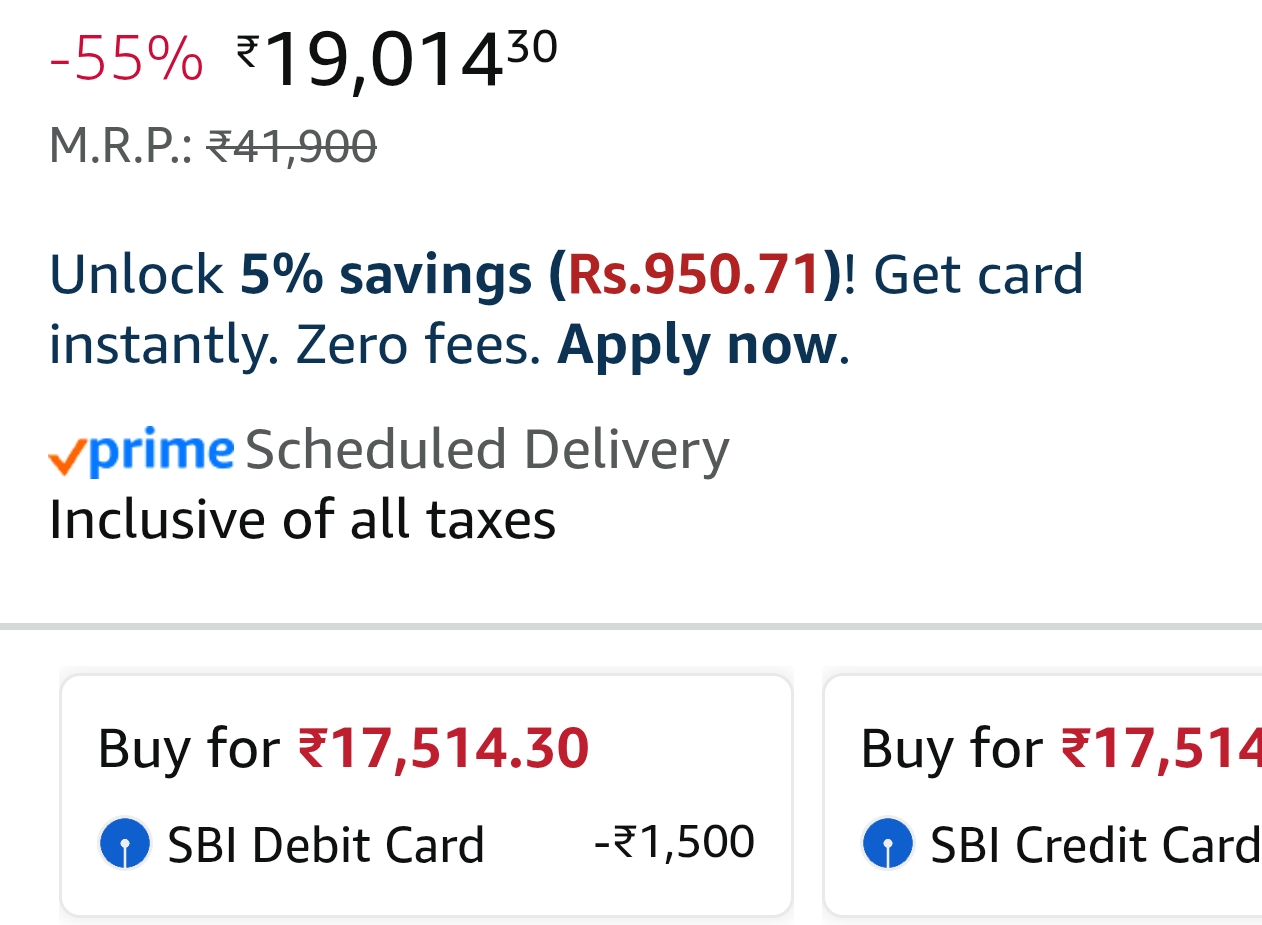Select the SBI Debit Card label
1262x925 pixels.
coord(325,845)
